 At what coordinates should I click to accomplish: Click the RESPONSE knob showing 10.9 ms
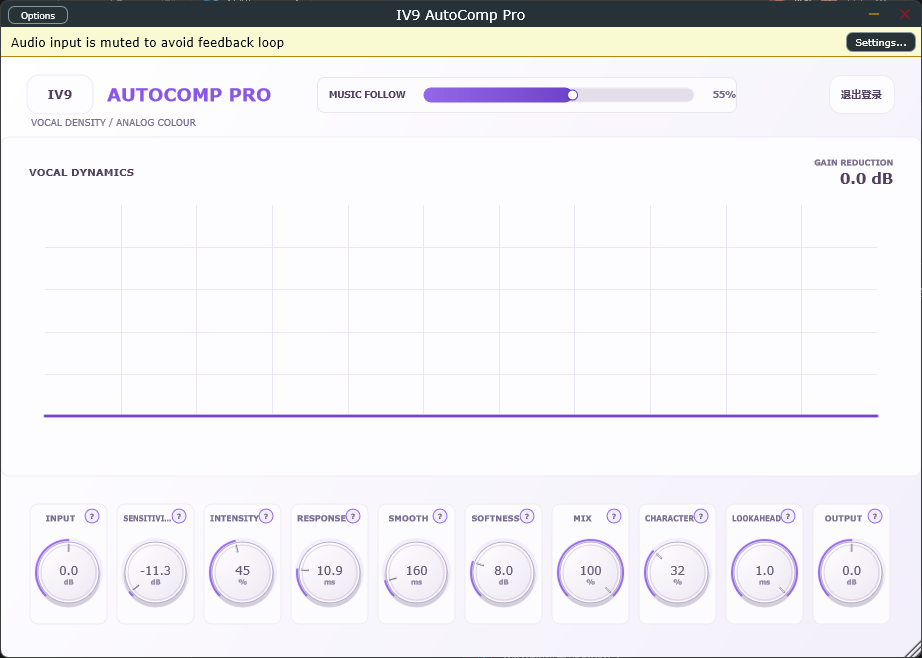(329, 573)
